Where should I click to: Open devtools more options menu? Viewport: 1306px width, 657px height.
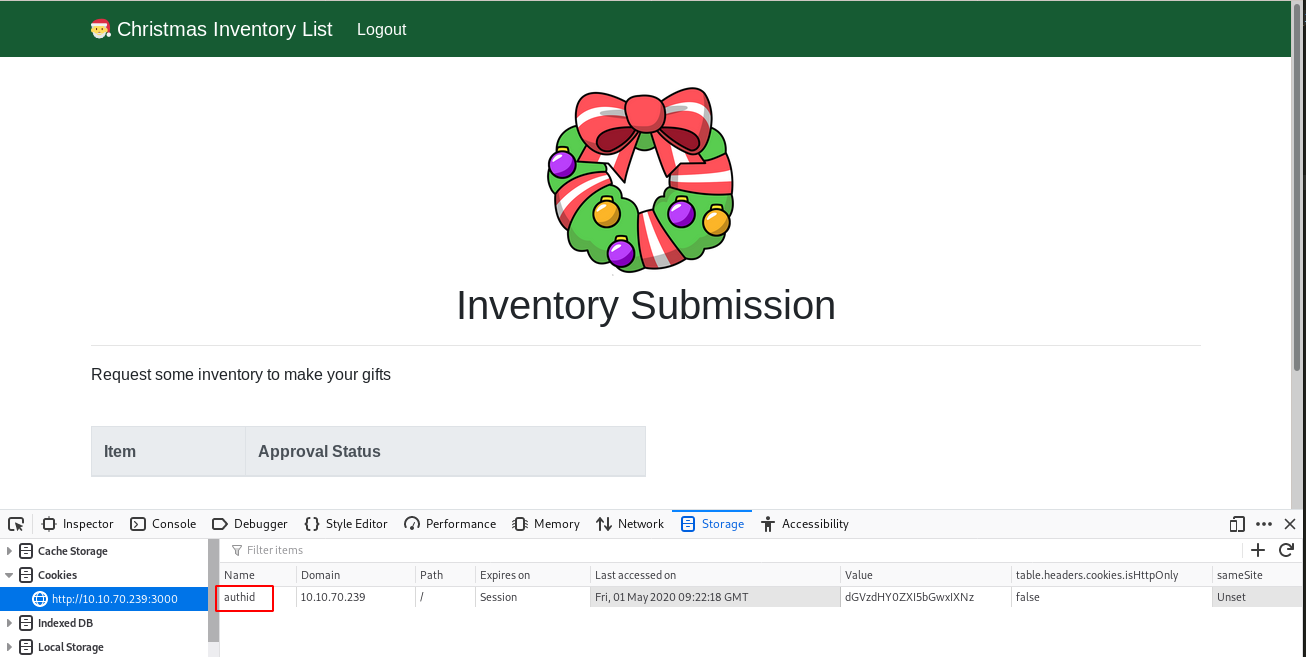(1264, 524)
